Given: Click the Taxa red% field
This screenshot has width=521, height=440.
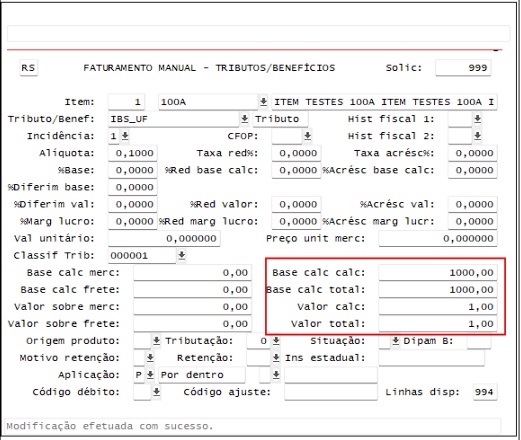Looking at the screenshot, I should (x=296, y=153).
